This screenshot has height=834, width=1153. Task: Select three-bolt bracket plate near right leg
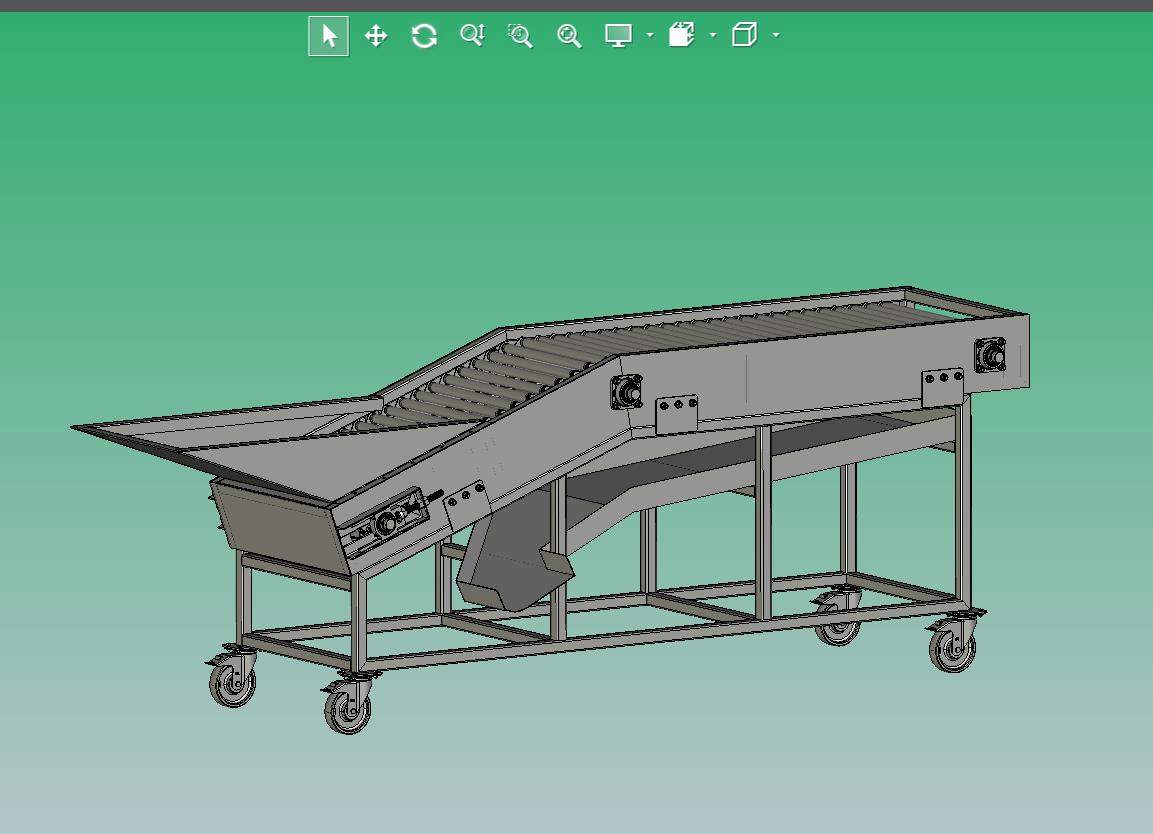(943, 387)
